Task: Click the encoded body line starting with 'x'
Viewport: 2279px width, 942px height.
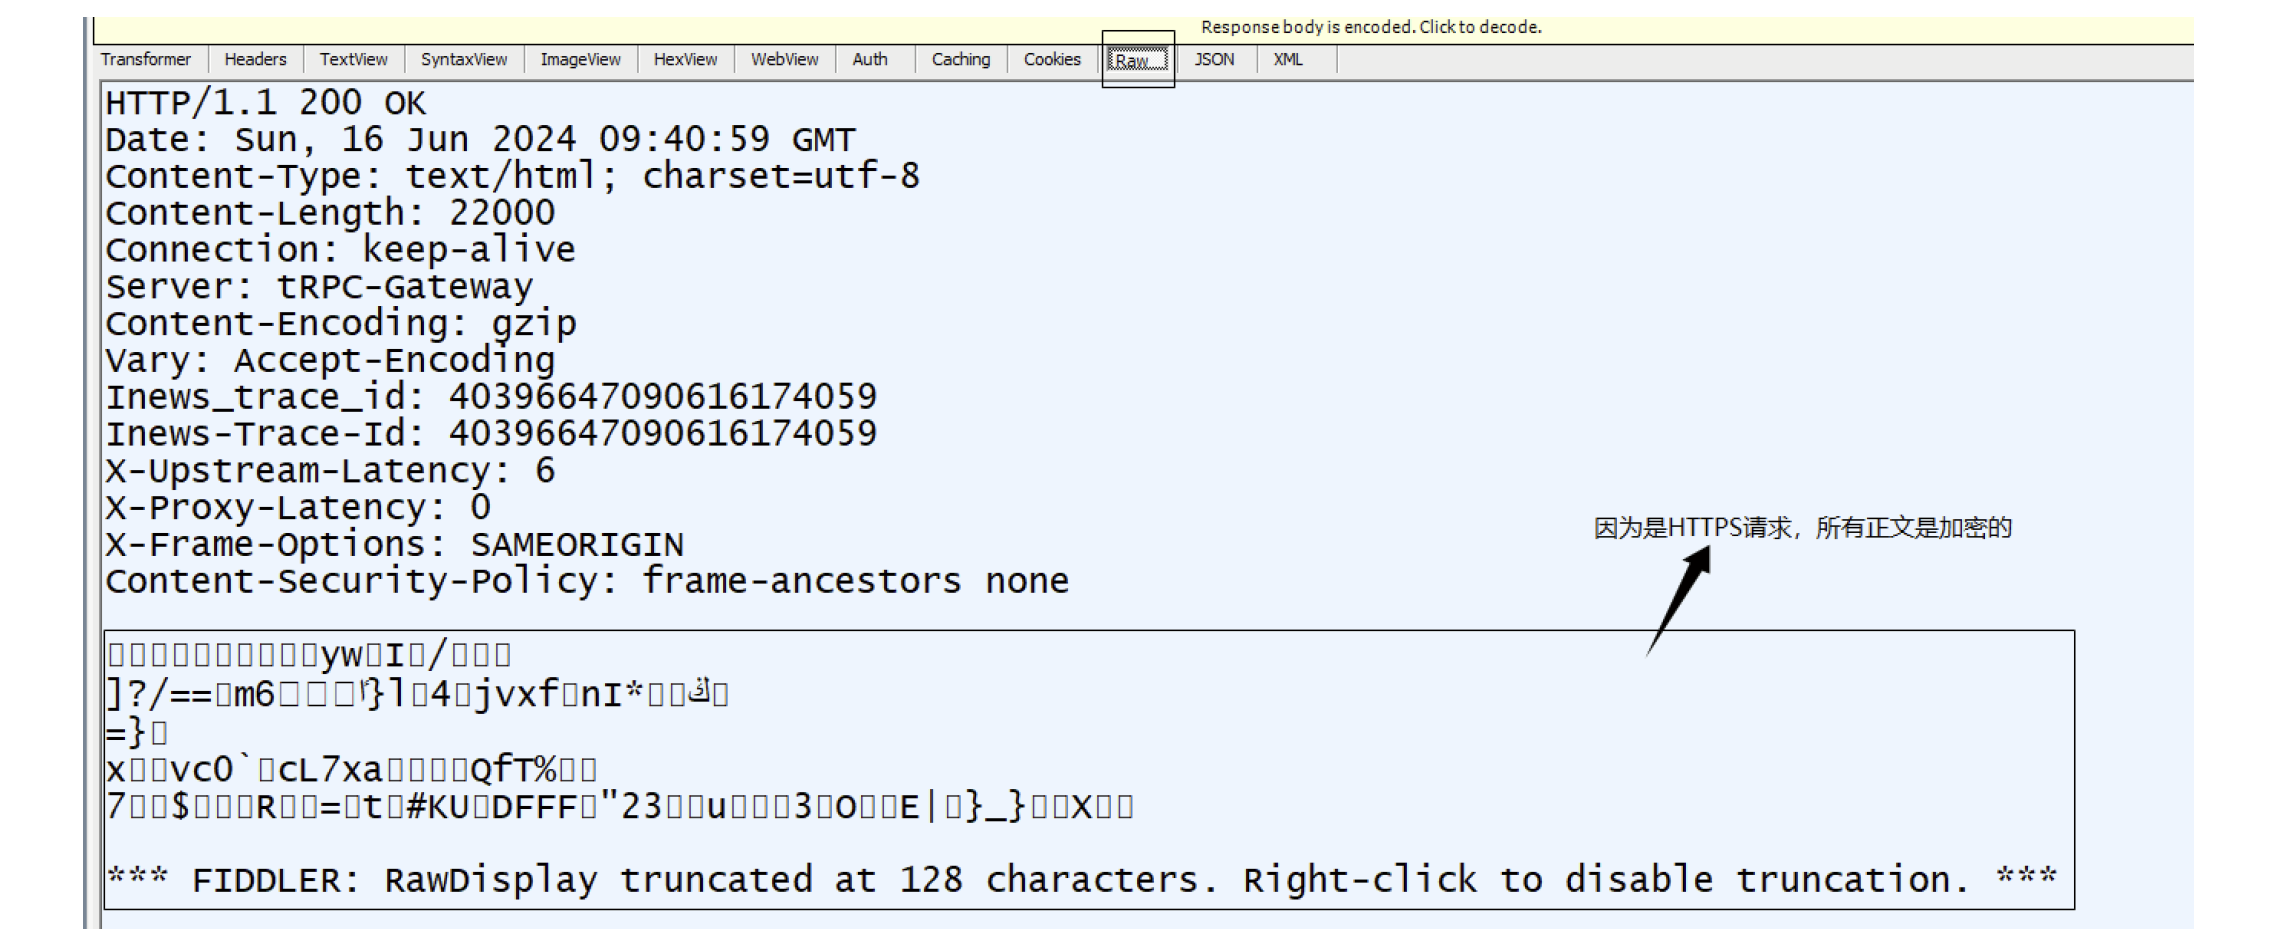Action: pyautogui.click(x=351, y=770)
